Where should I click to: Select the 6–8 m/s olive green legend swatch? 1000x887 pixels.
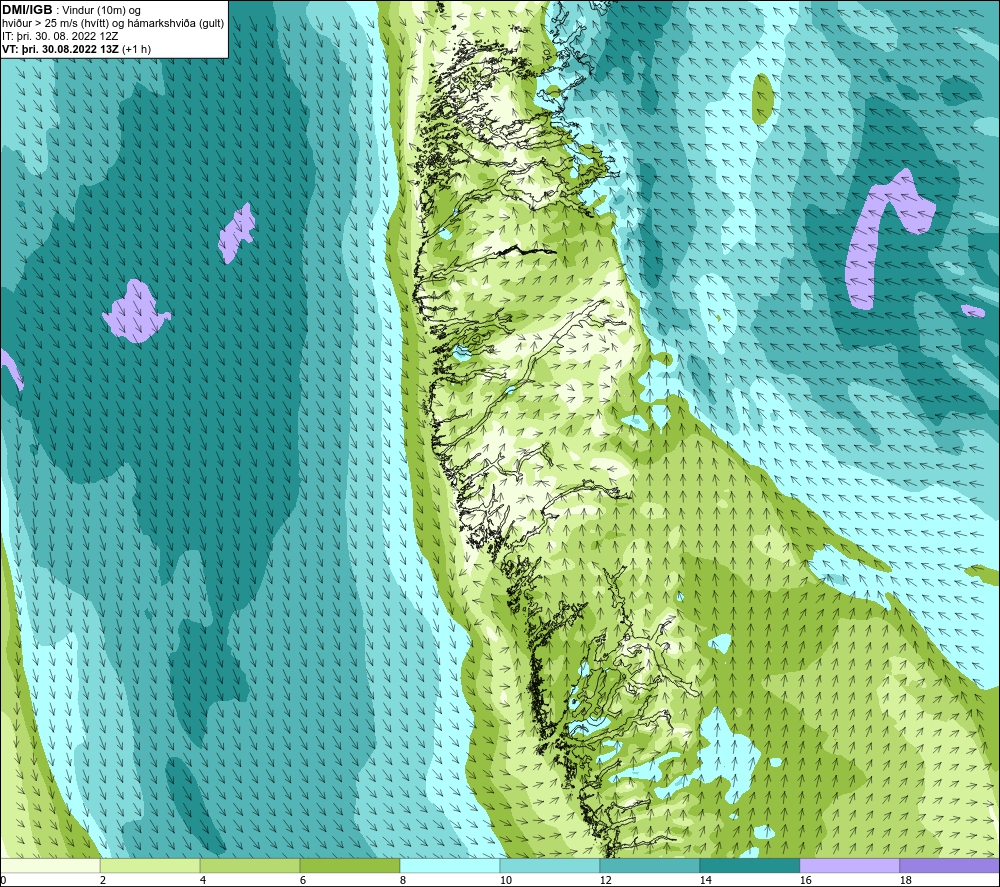coord(349,865)
